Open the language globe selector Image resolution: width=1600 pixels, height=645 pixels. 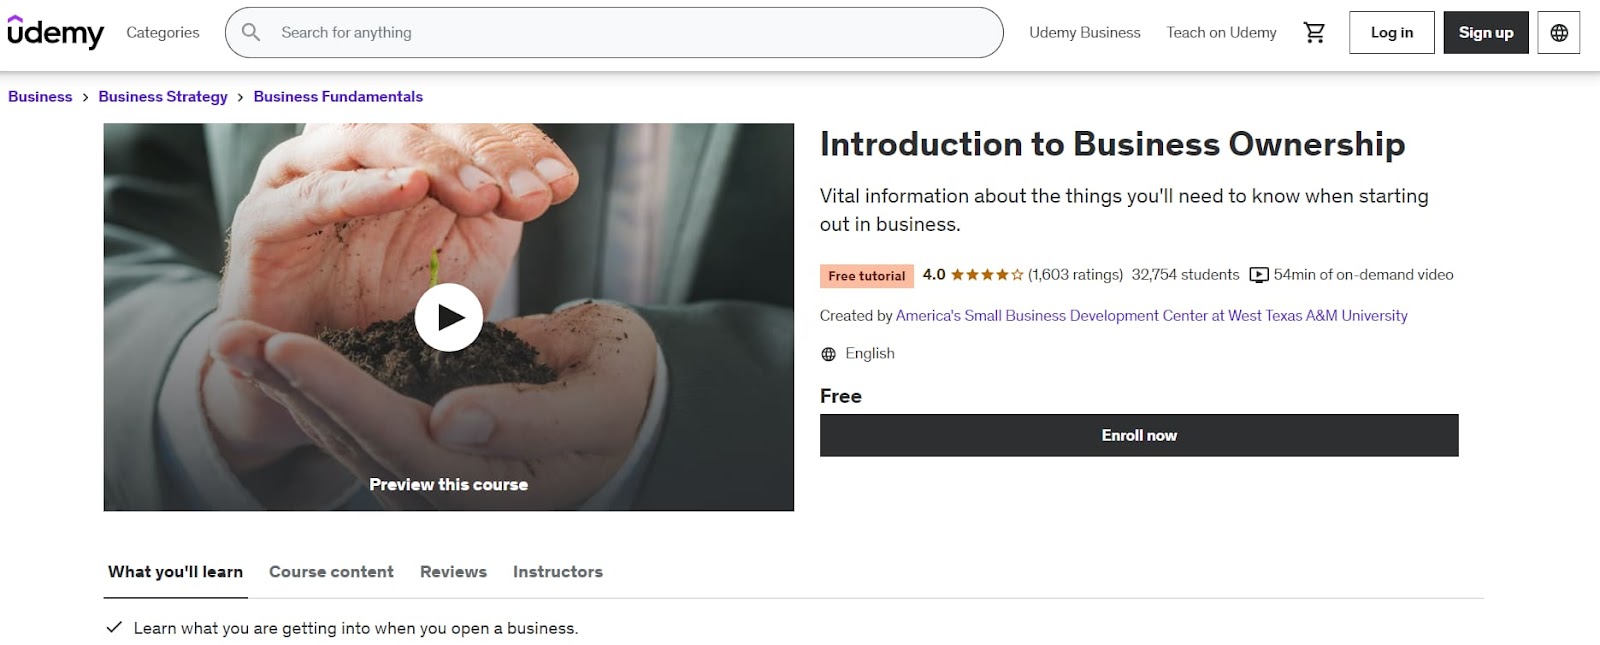[1558, 32]
